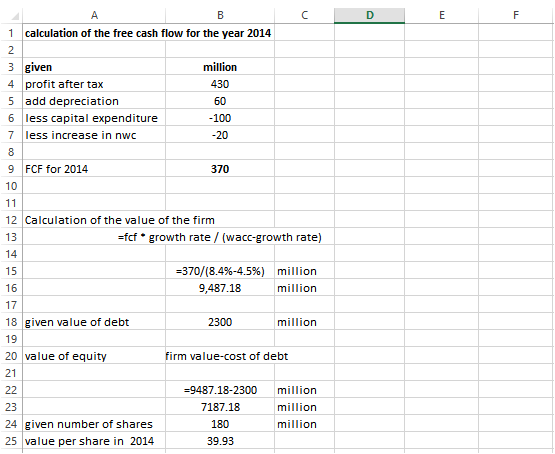The height and width of the screenshot is (454, 555).
Task: Click the number of shares cell 180
Action: tap(220, 424)
